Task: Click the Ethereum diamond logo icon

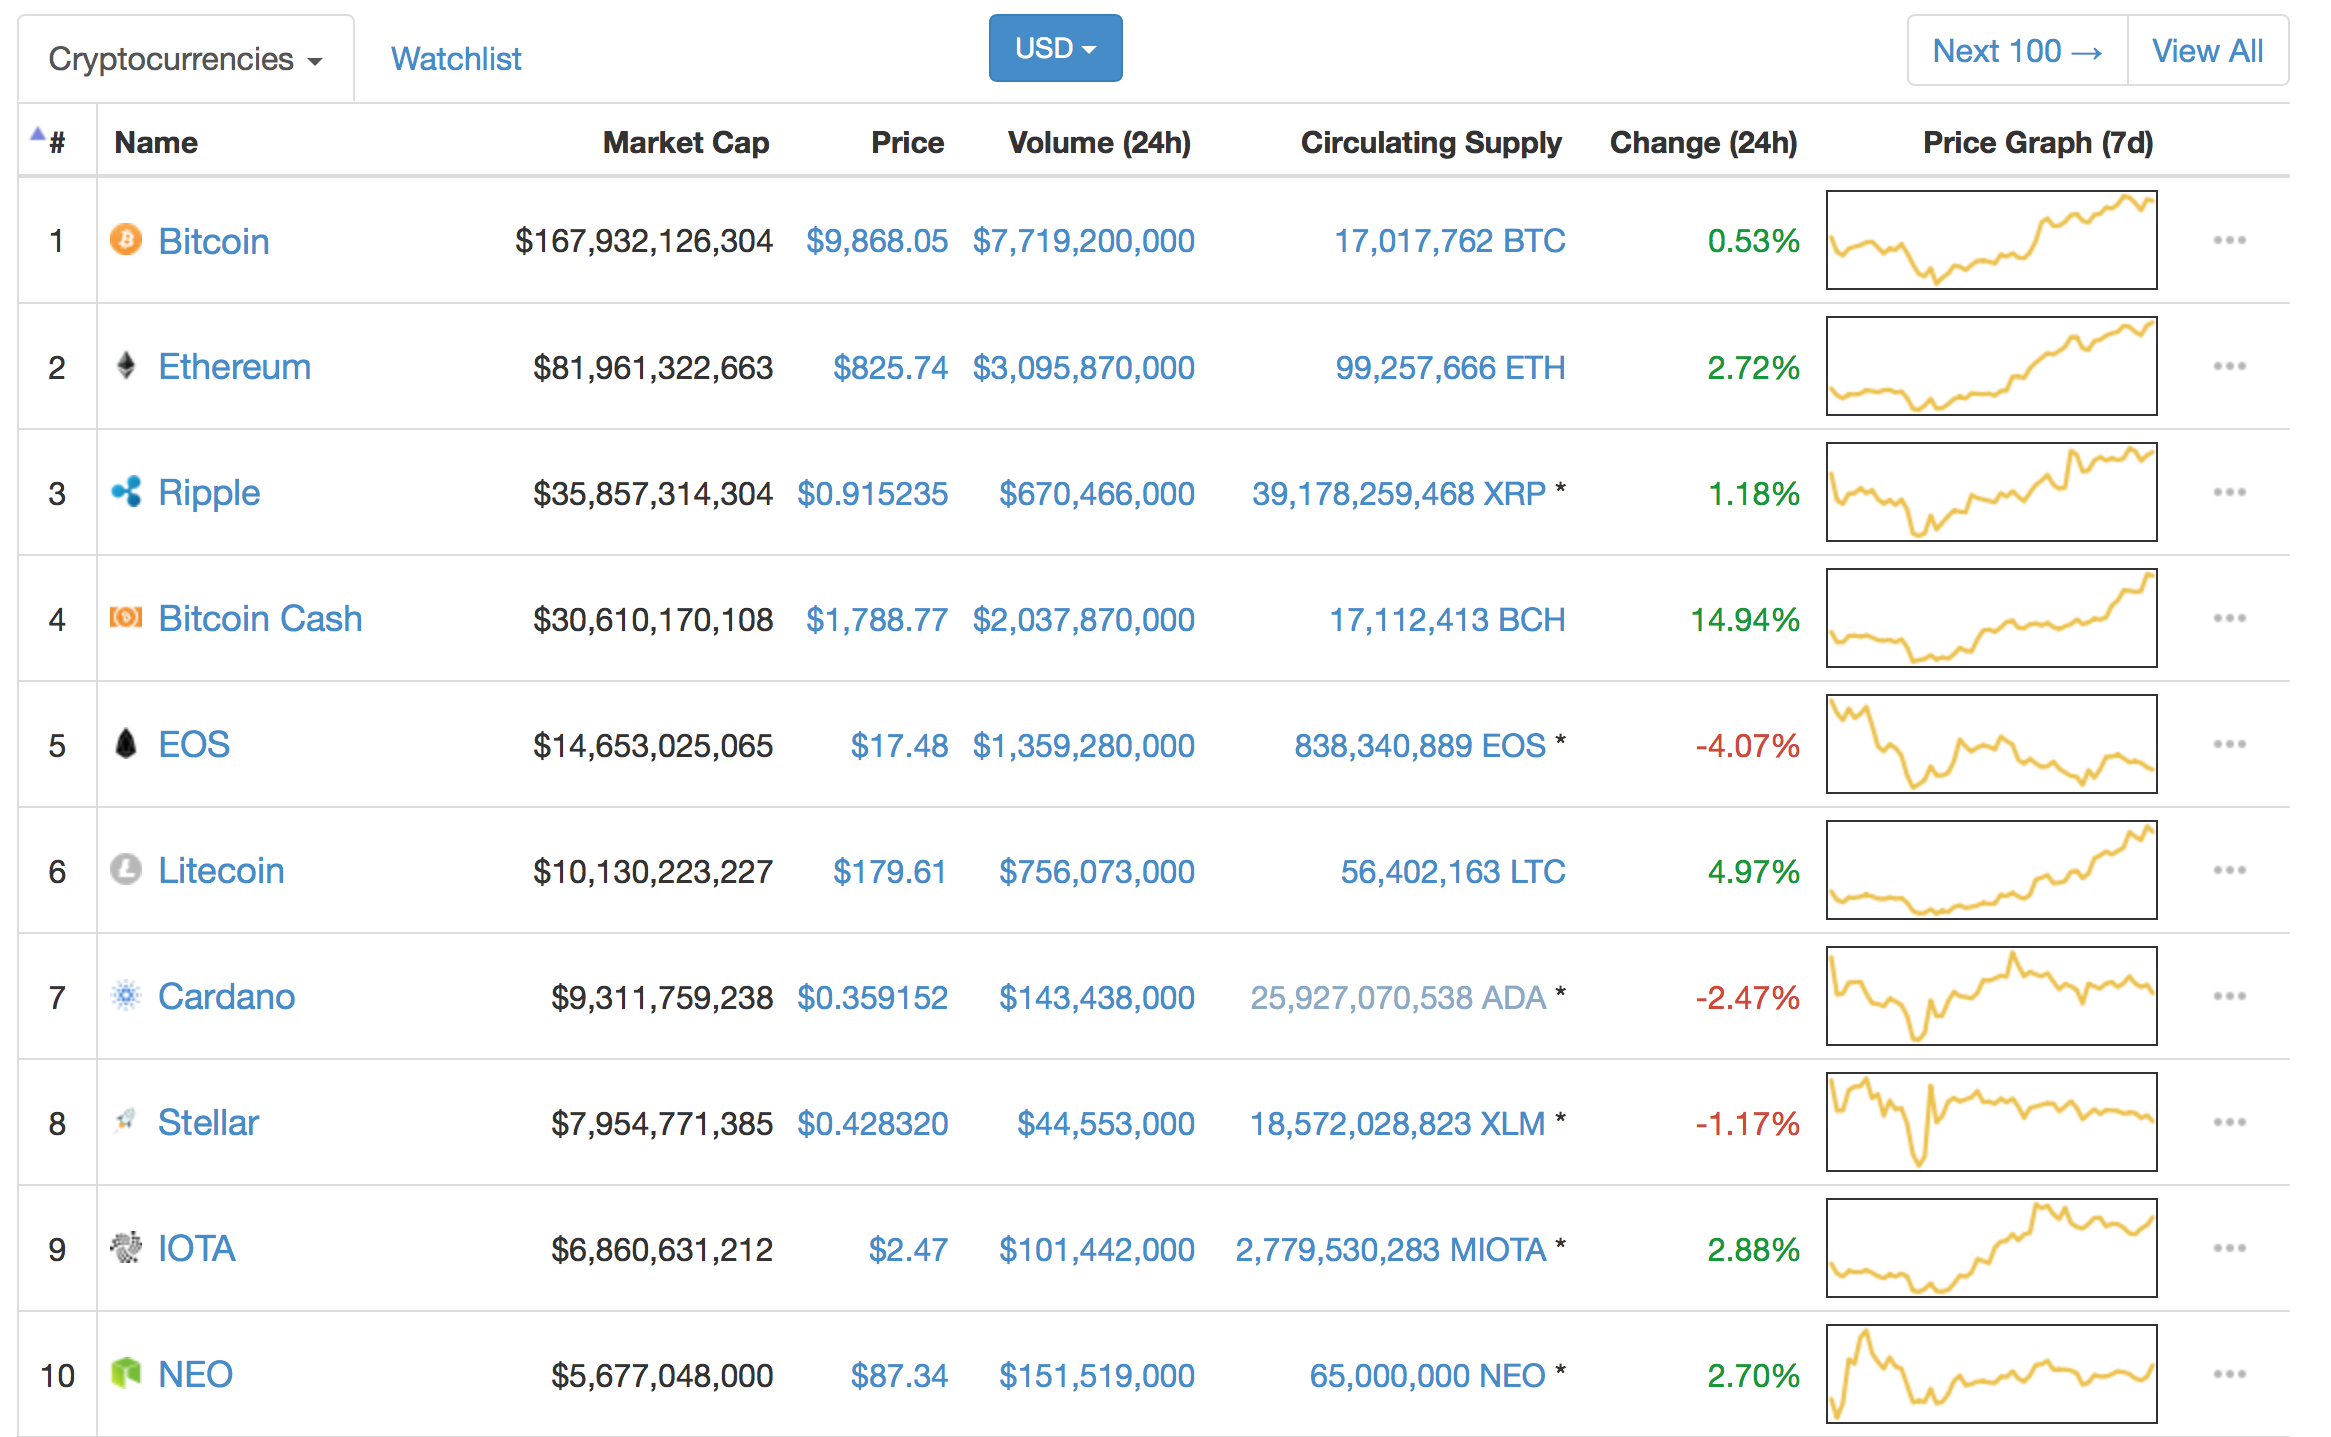Action: coord(126,366)
